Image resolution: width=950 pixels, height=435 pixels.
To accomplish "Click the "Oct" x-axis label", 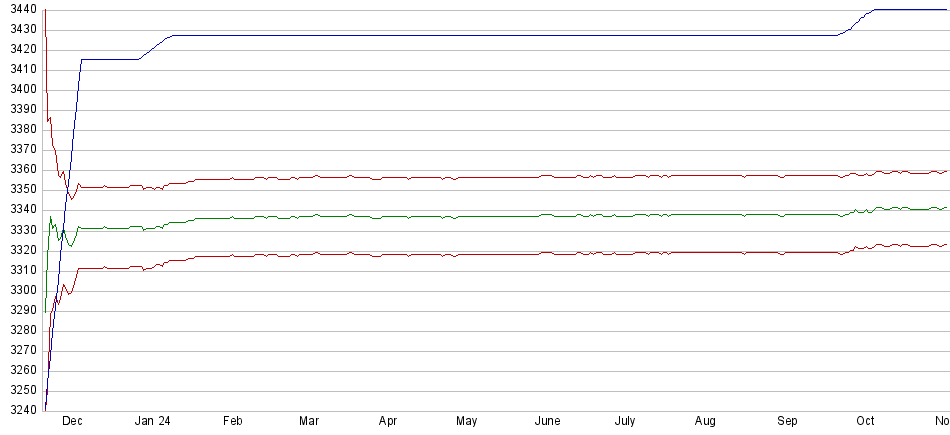I will click(x=865, y=422).
